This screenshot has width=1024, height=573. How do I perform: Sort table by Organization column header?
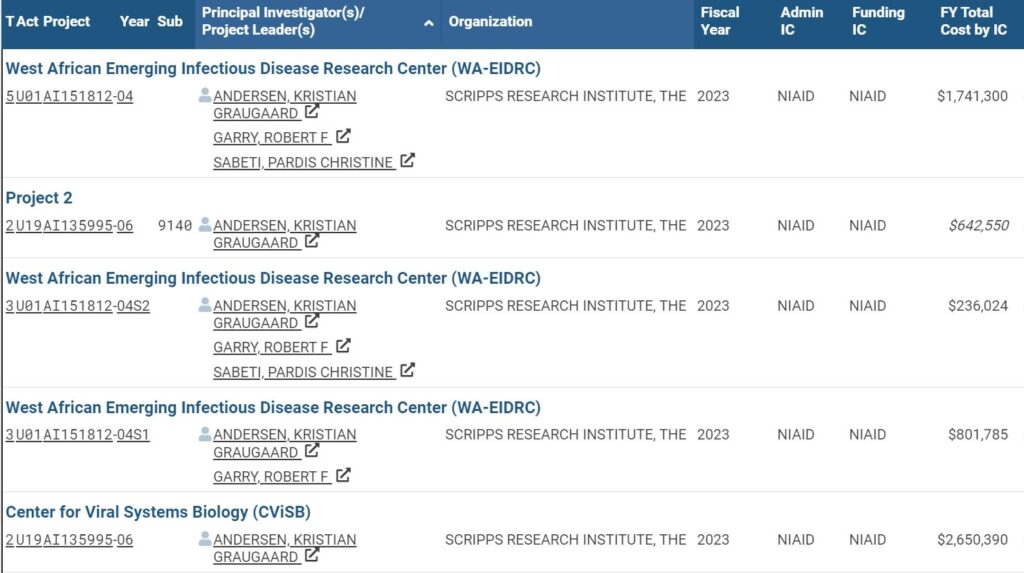(x=490, y=22)
